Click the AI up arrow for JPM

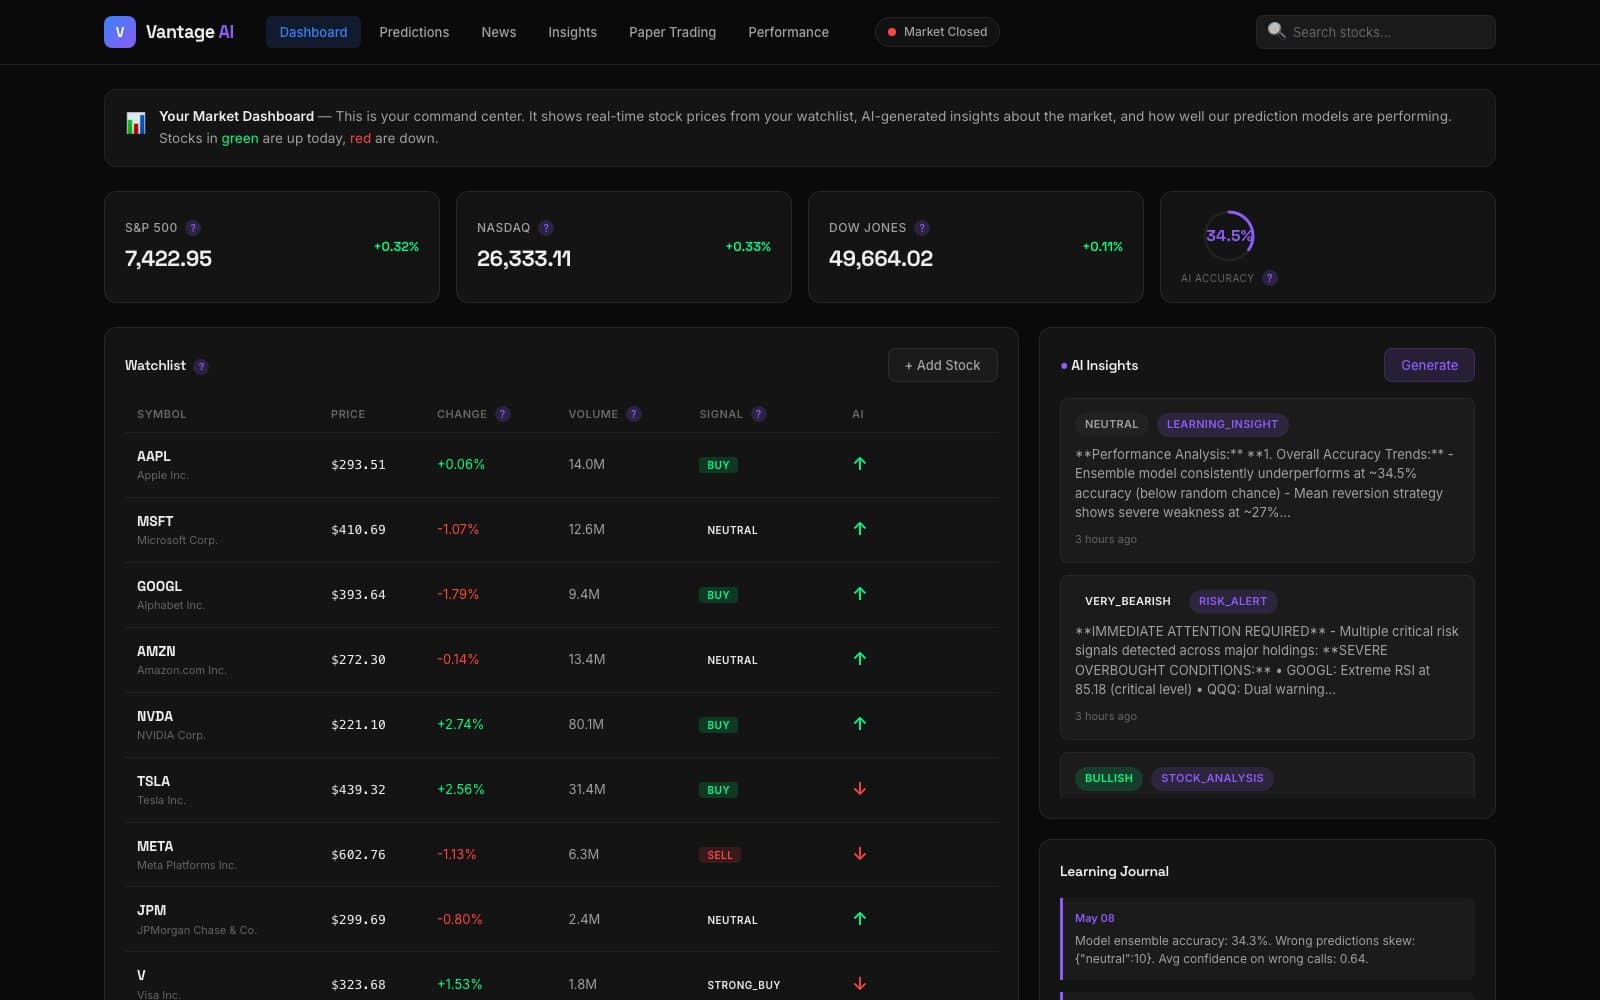pos(860,919)
